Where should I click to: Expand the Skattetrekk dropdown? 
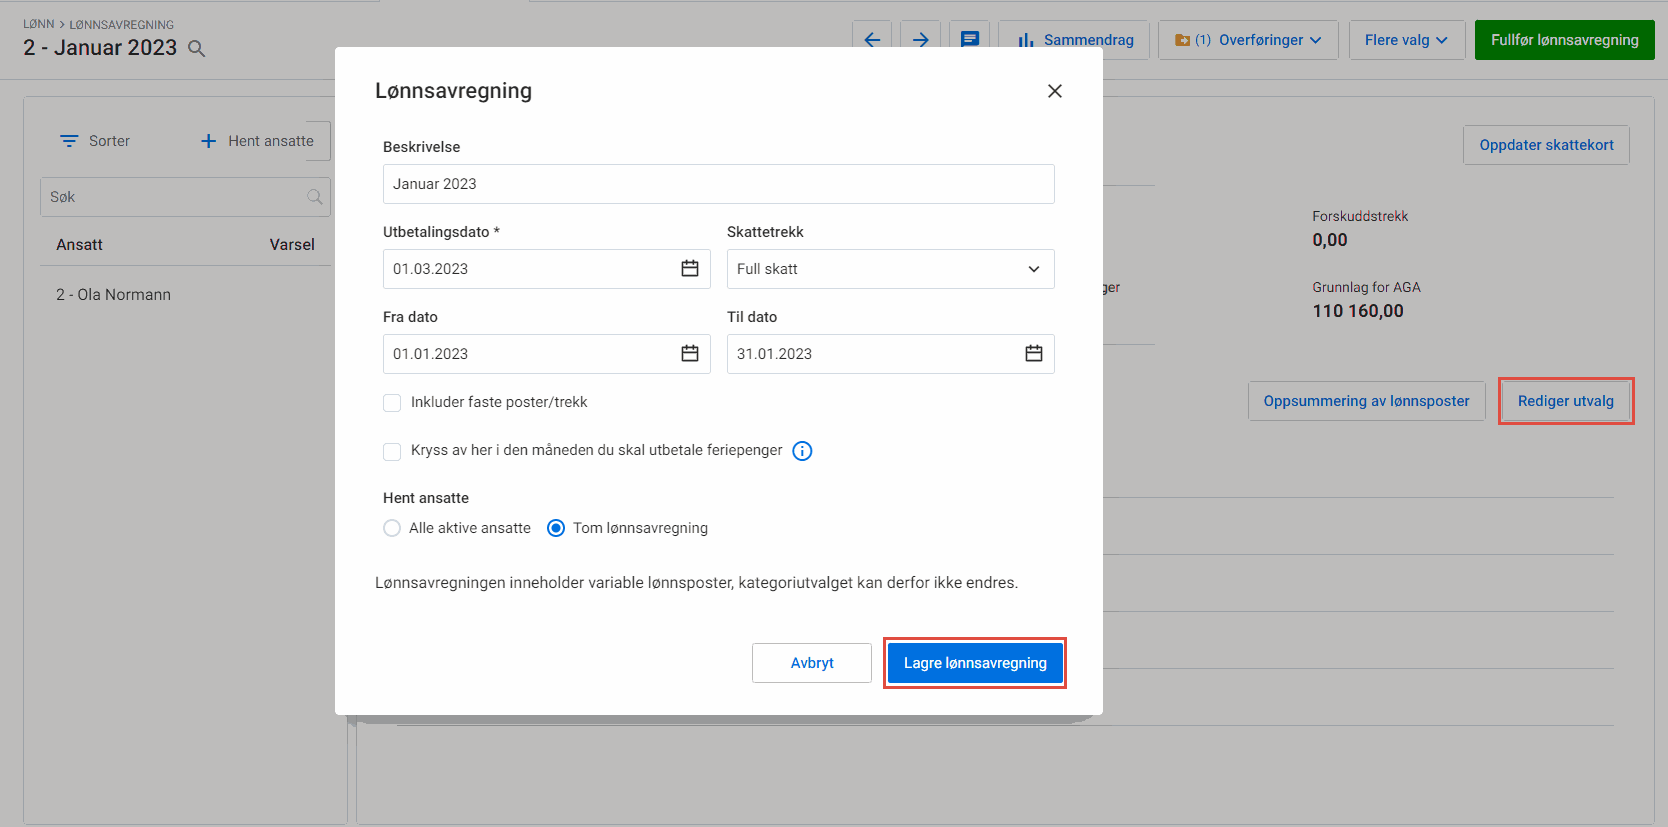pyautogui.click(x=890, y=269)
